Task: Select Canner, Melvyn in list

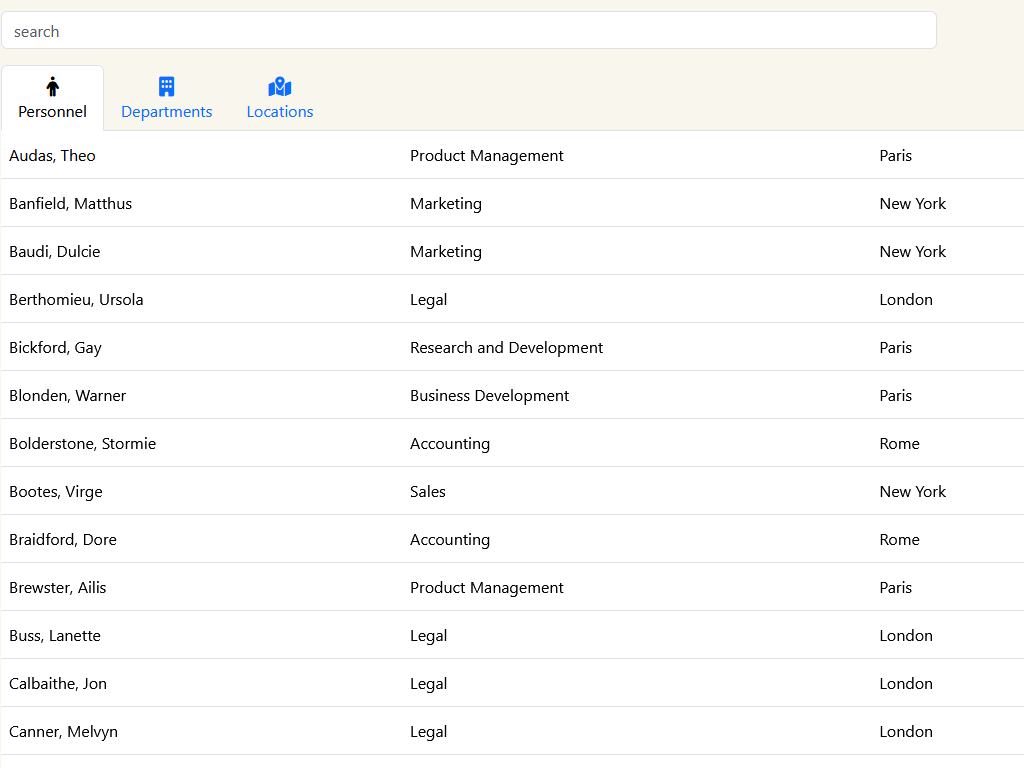Action: [x=64, y=732]
